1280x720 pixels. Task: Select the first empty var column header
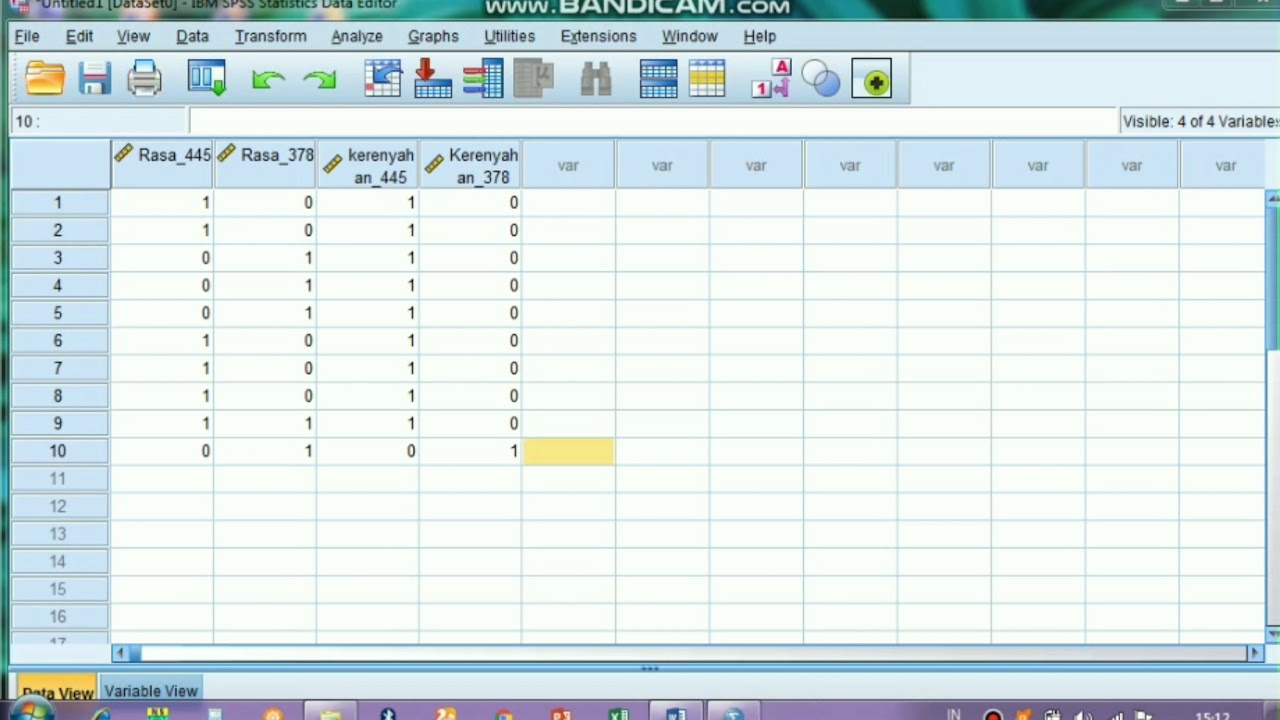tap(568, 165)
